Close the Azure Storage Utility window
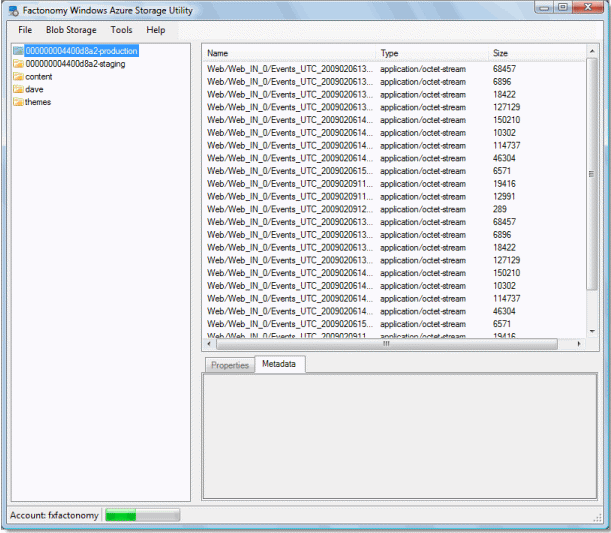 588,7
